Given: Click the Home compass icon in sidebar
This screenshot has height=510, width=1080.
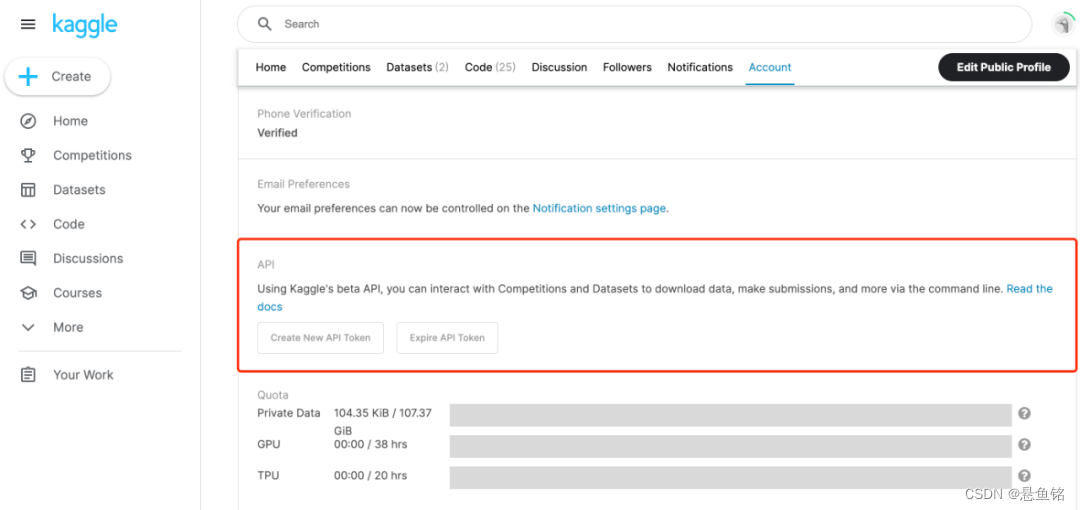Looking at the screenshot, I should point(28,121).
